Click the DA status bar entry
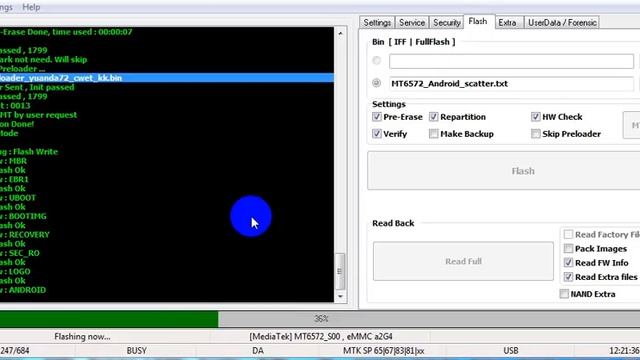The height and width of the screenshot is (360, 640). (258, 351)
